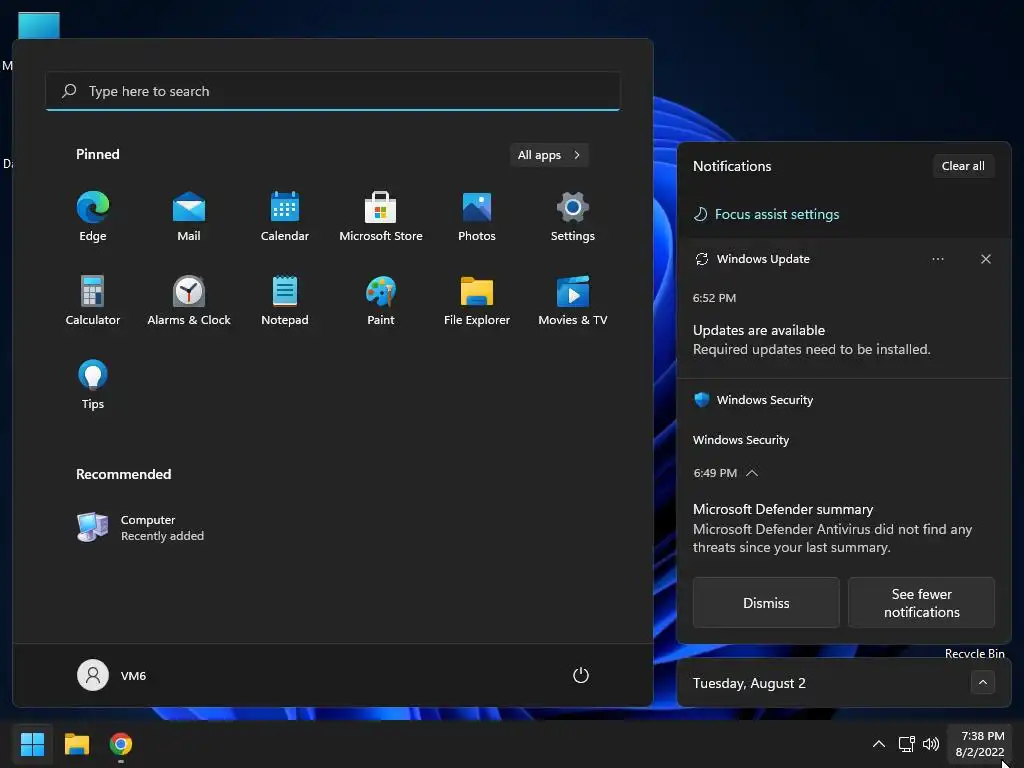Click the volume speaker icon
The image size is (1024, 768).
[x=931, y=744]
